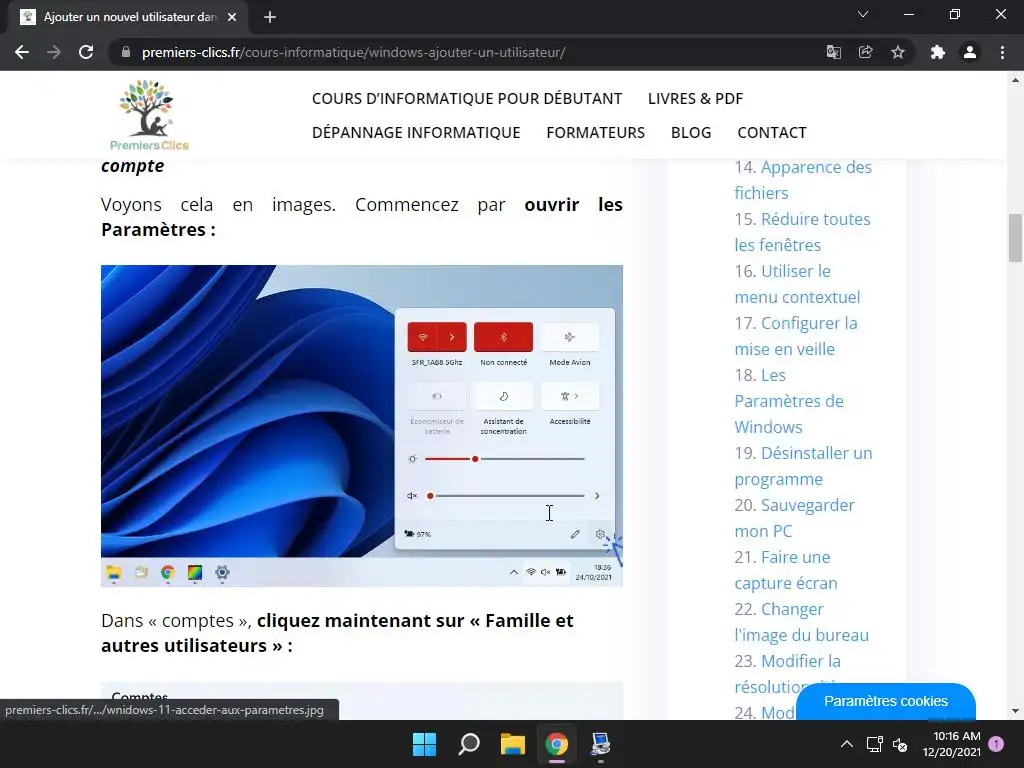1024x768 pixels.
Task: Open the Chrome profile avatar
Action: 970,52
